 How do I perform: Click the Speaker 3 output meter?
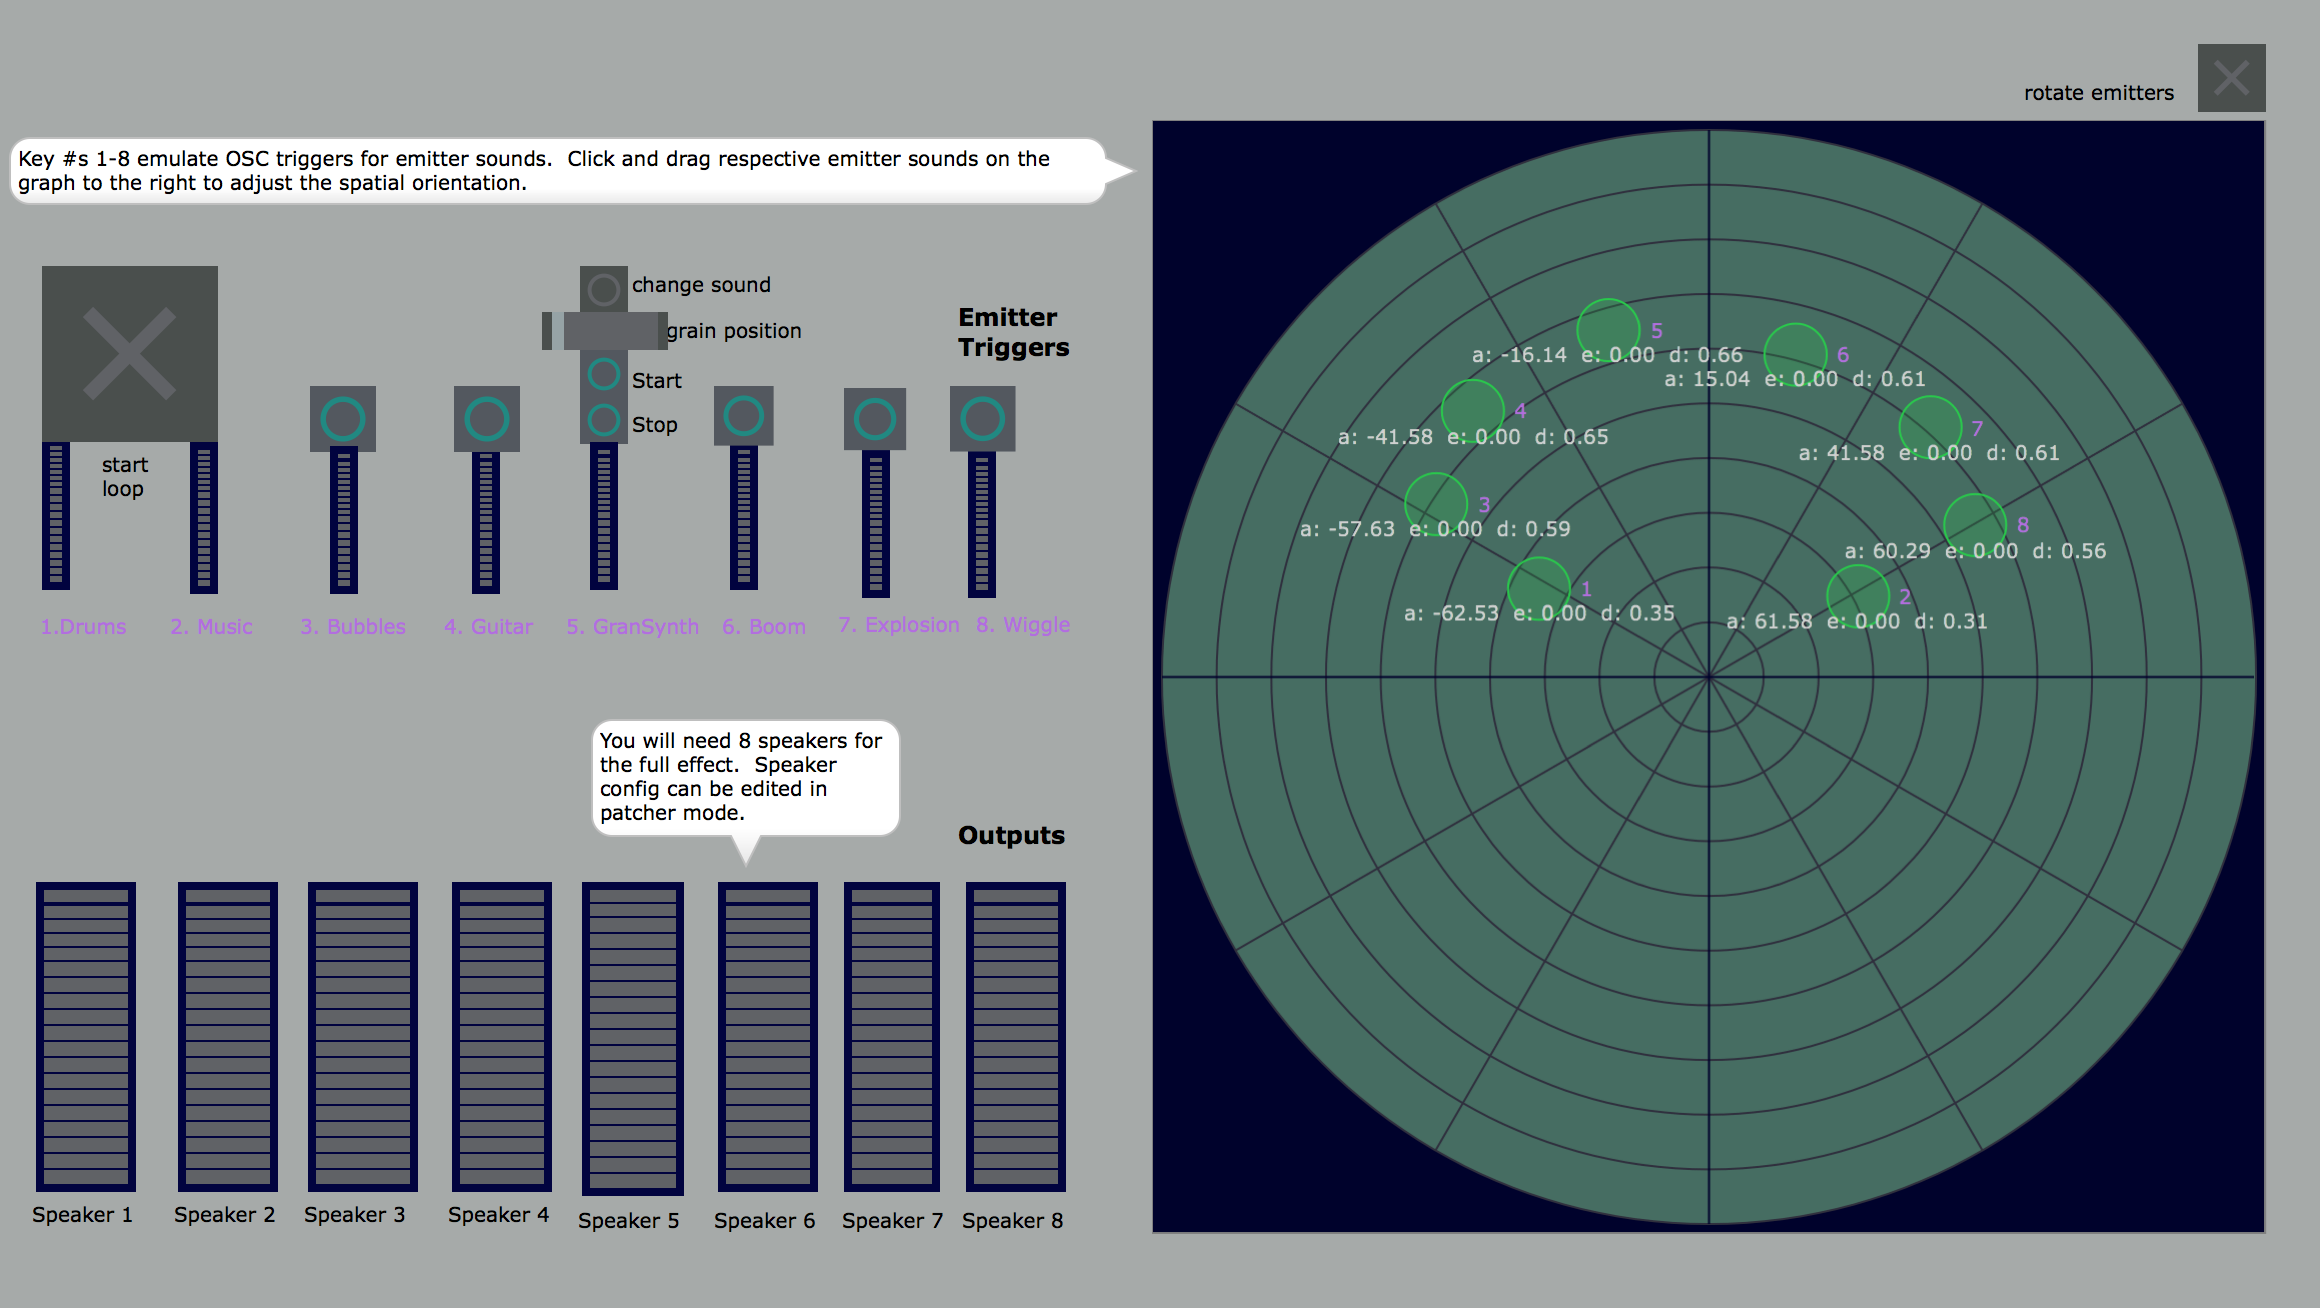coord(363,1037)
